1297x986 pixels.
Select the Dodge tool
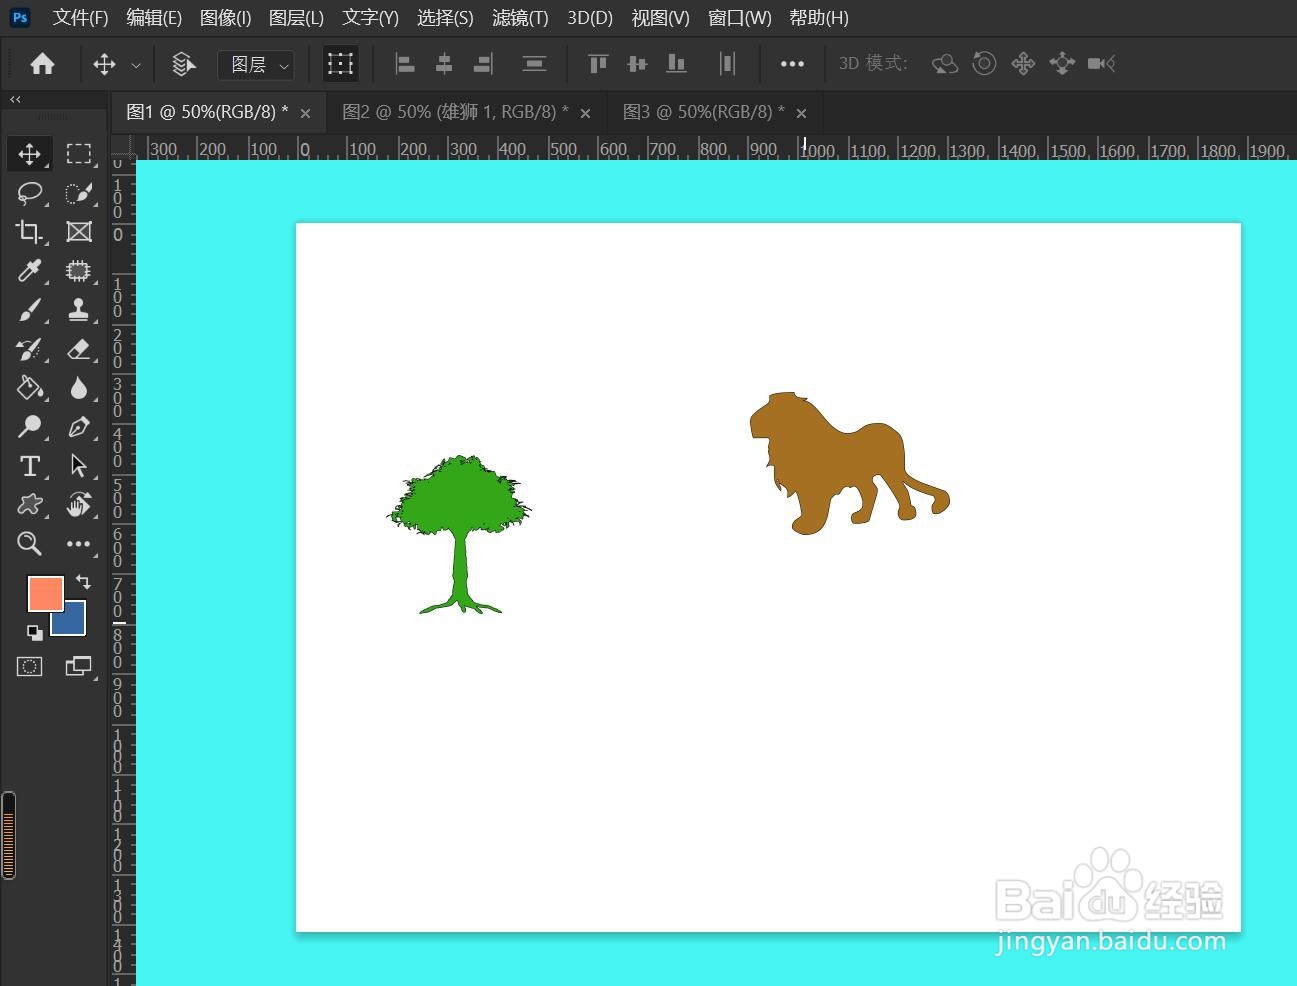pyautogui.click(x=29, y=427)
